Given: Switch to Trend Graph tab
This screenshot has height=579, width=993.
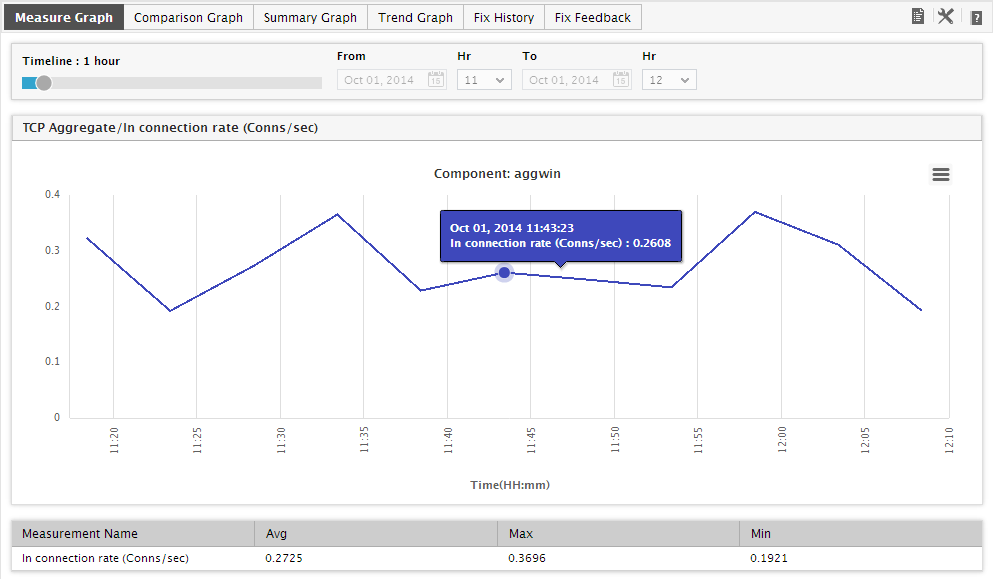Looking at the screenshot, I should point(415,18).
